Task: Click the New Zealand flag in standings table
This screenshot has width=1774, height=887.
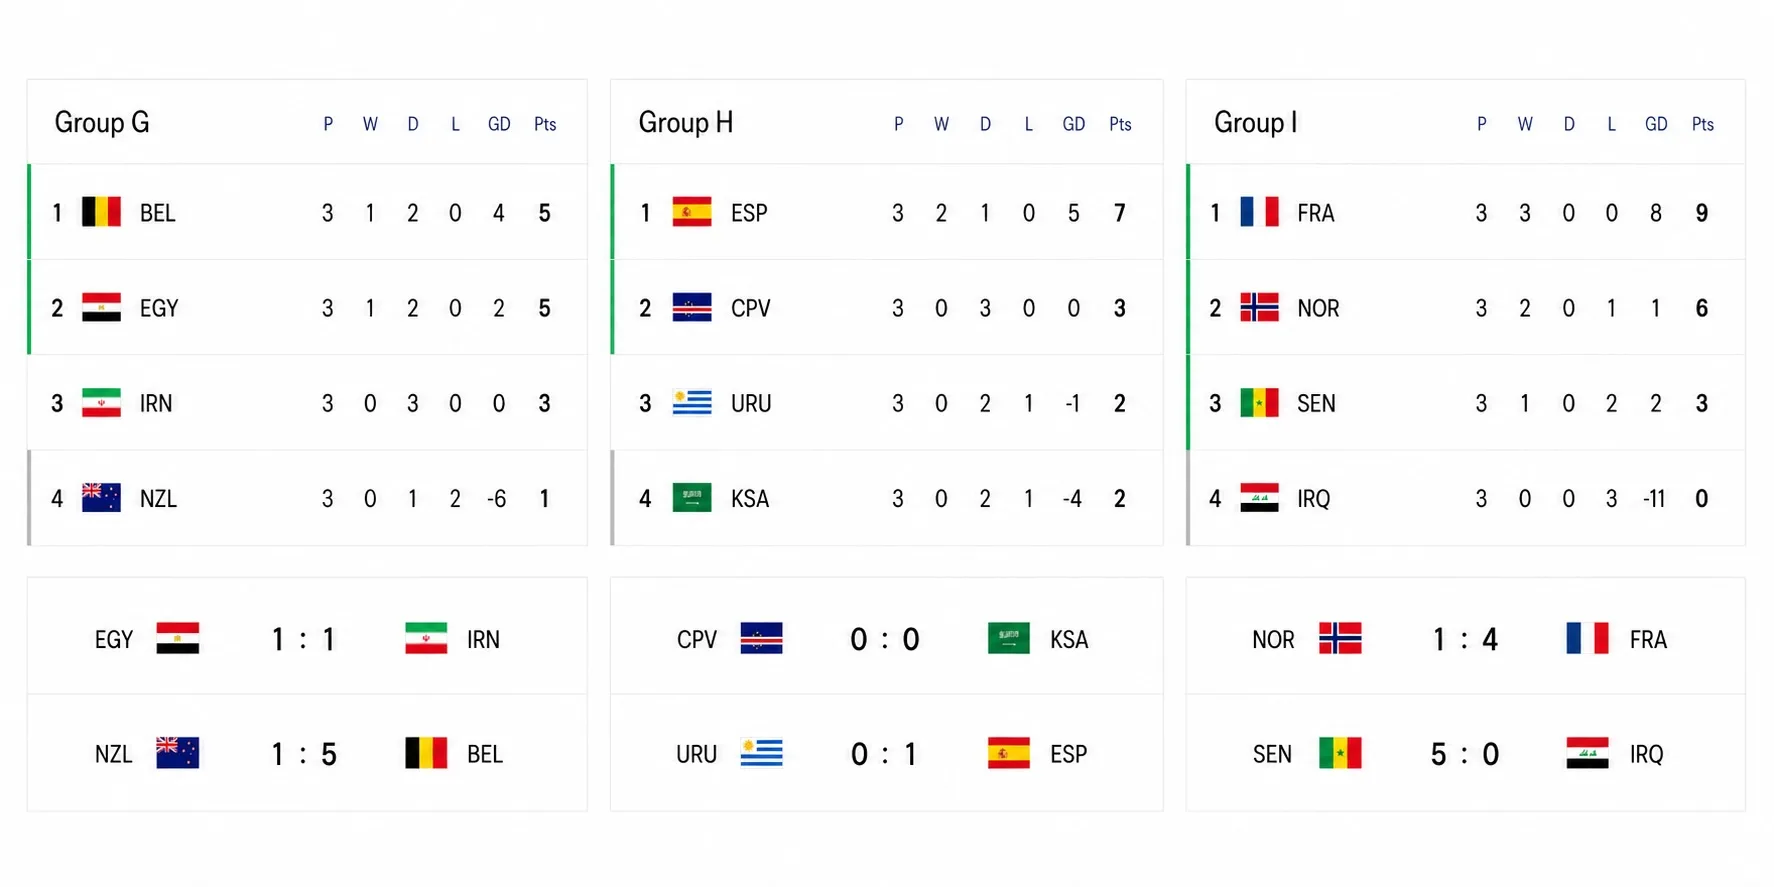Action: point(101,497)
